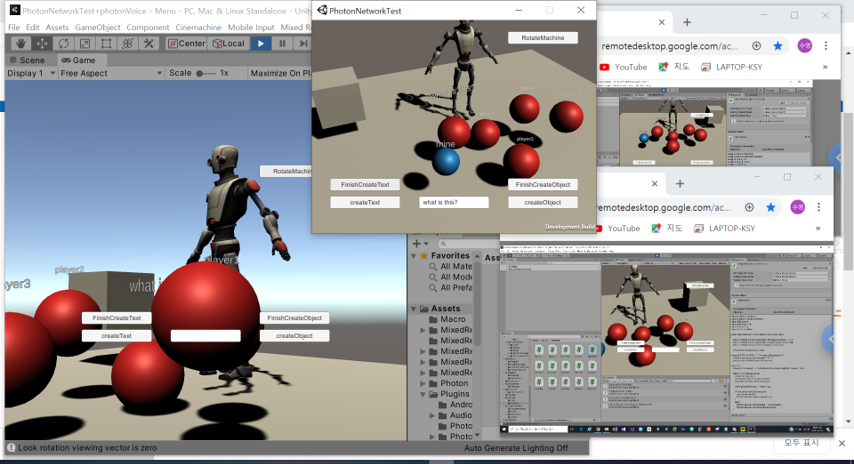Show more bookmarks in front Chrome window
Viewport: 854px width, 464px height.
point(818,228)
